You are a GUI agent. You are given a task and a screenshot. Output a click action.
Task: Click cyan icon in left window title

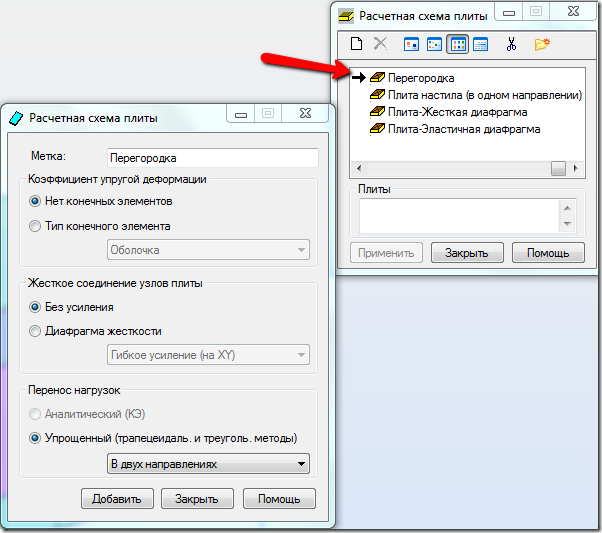click(x=16, y=118)
